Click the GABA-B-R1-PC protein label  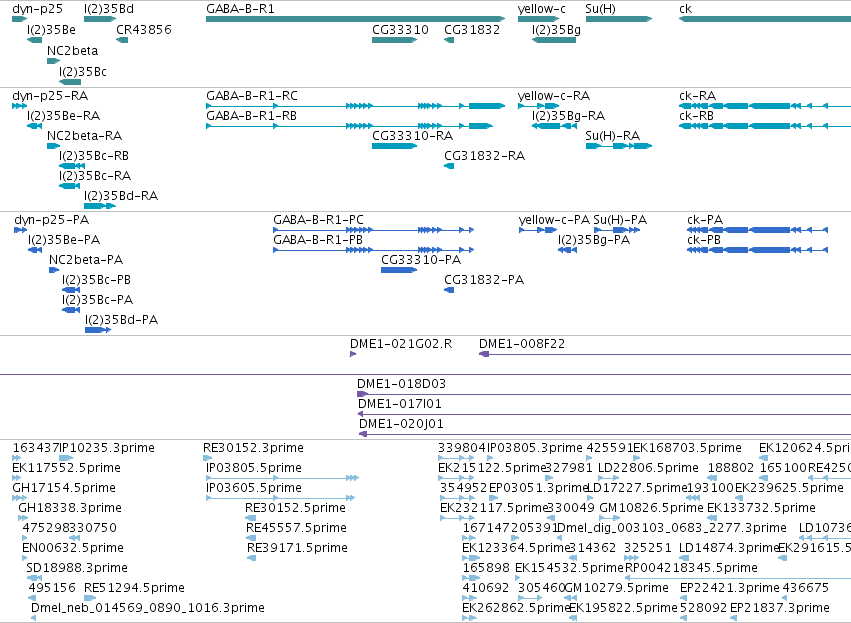(x=318, y=220)
